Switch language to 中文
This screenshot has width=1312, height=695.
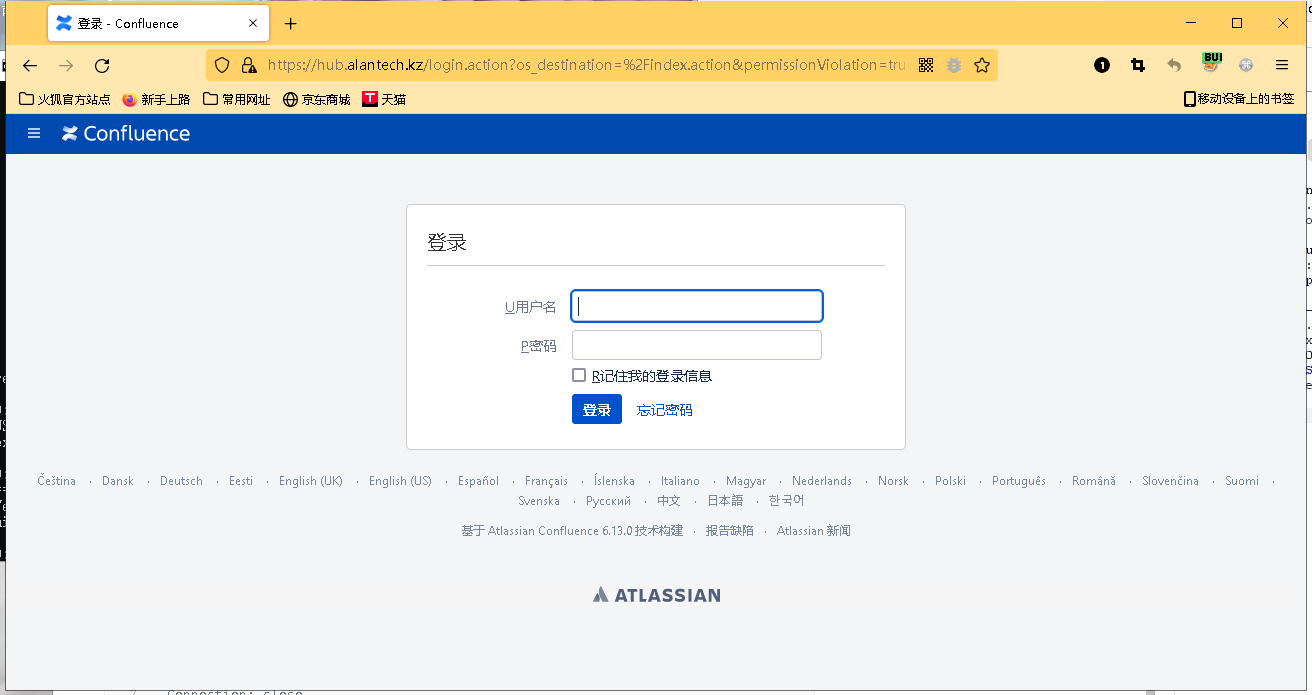point(669,501)
